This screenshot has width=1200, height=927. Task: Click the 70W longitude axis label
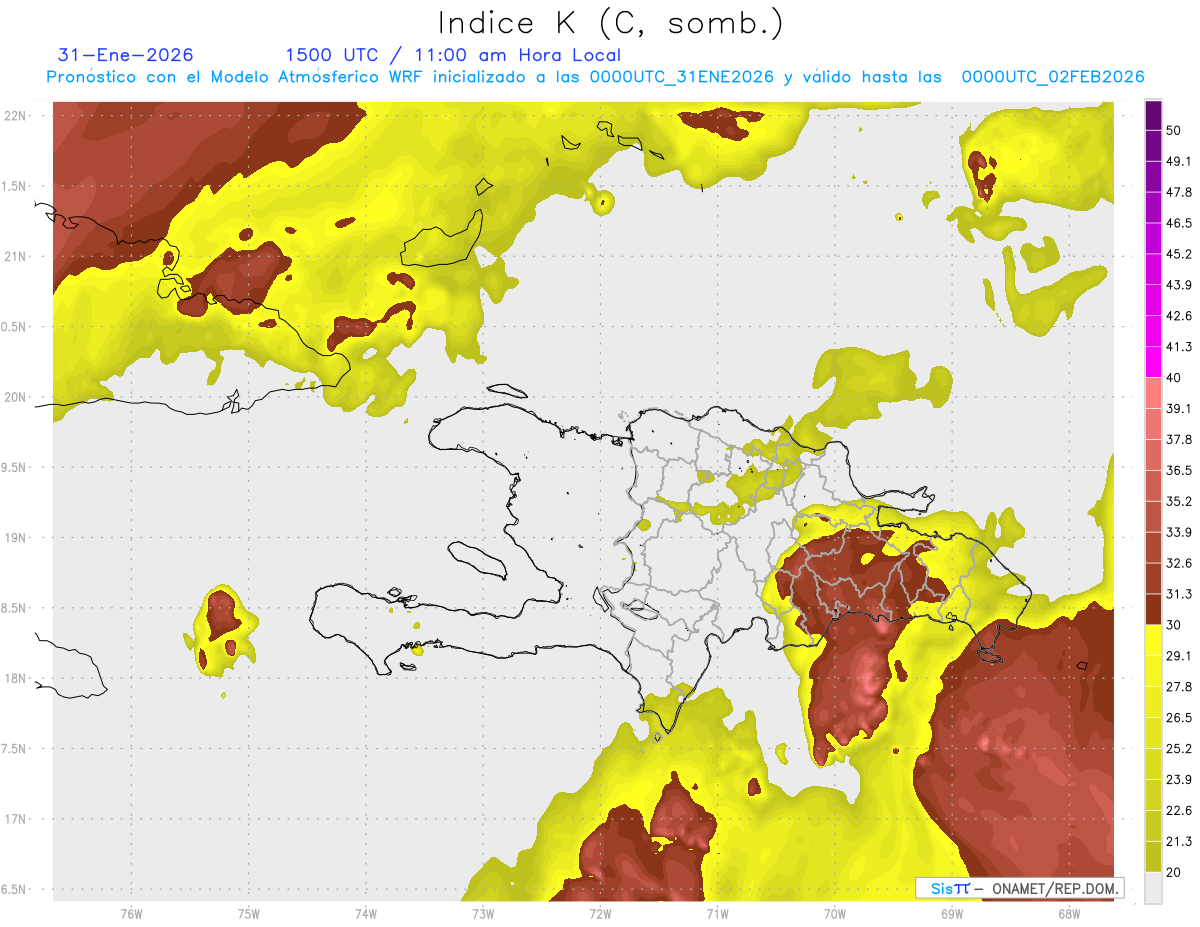(835, 914)
